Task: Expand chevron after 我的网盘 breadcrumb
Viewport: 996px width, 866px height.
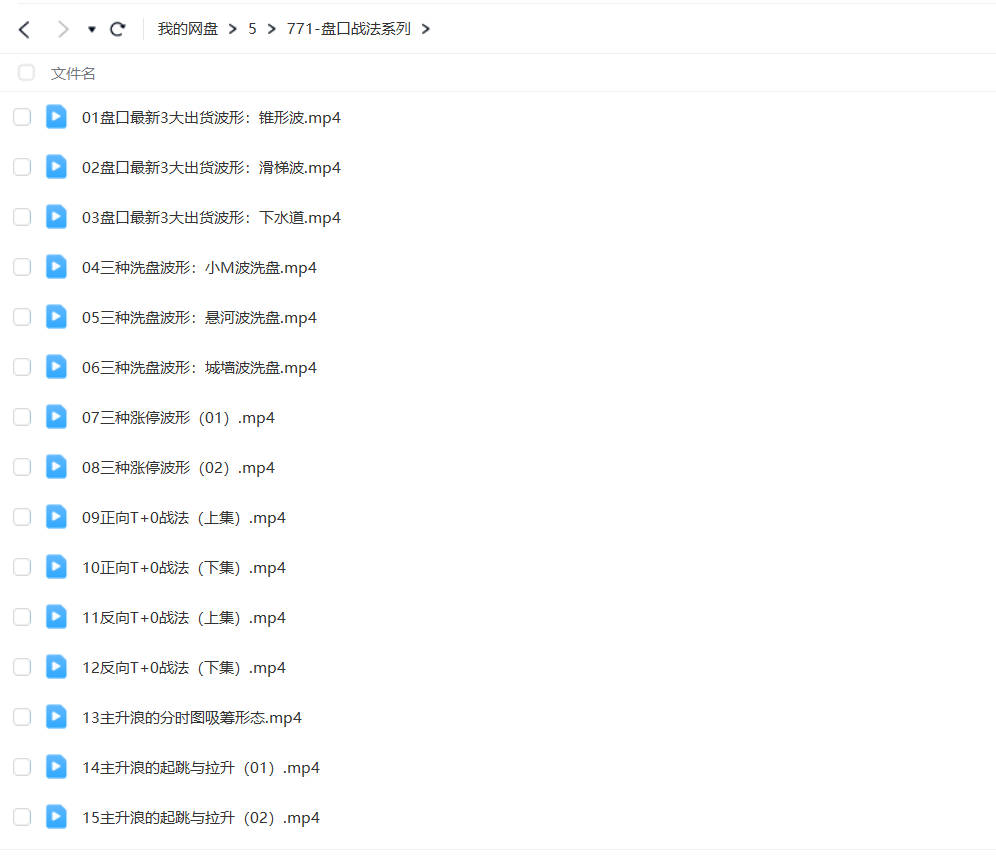Action: pyautogui.click(x=232, y=29)
